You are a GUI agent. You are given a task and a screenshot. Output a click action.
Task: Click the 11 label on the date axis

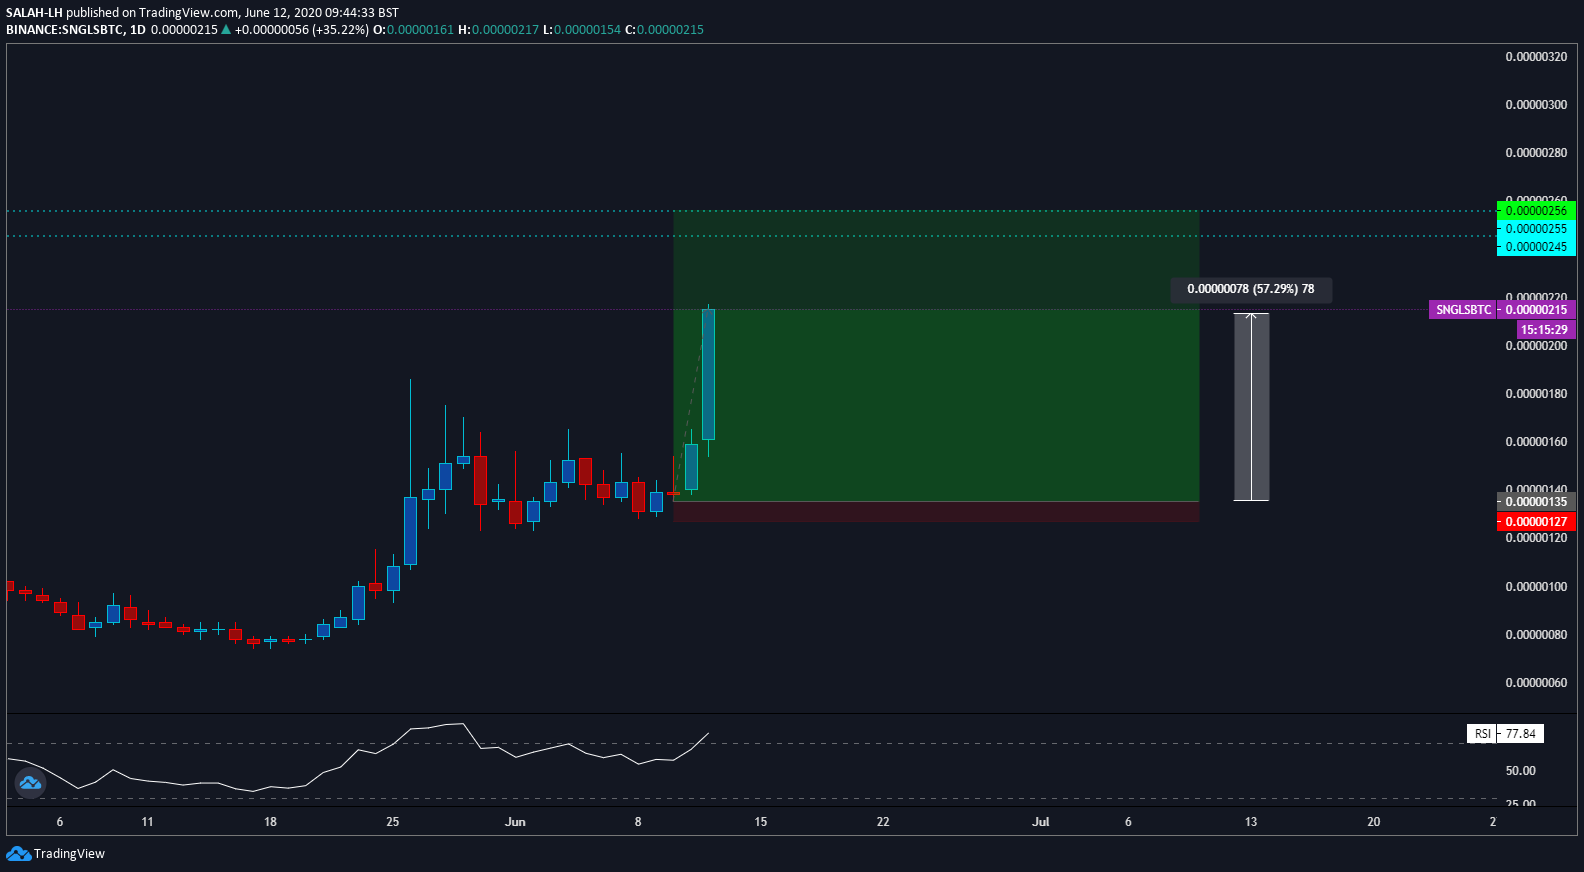147,822
